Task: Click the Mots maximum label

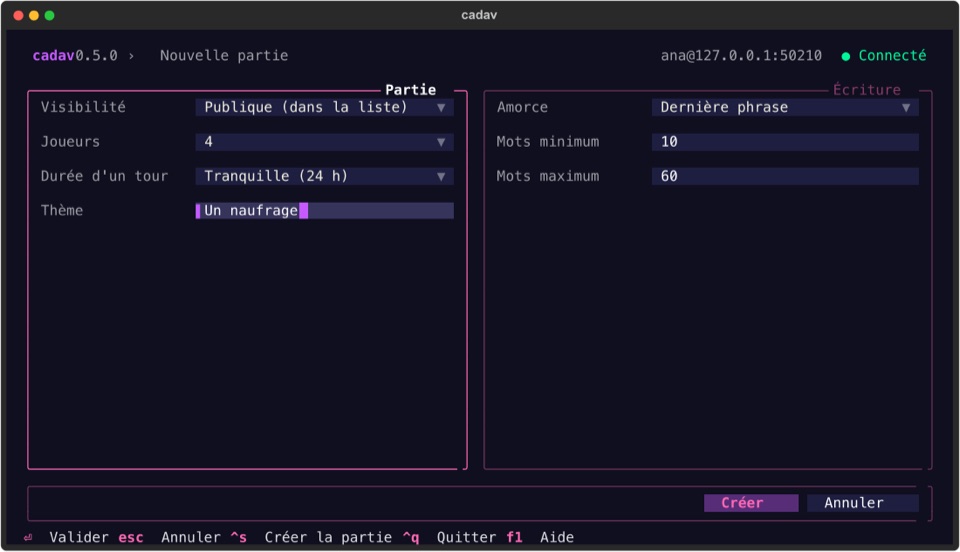Action: tap(548, 176)
